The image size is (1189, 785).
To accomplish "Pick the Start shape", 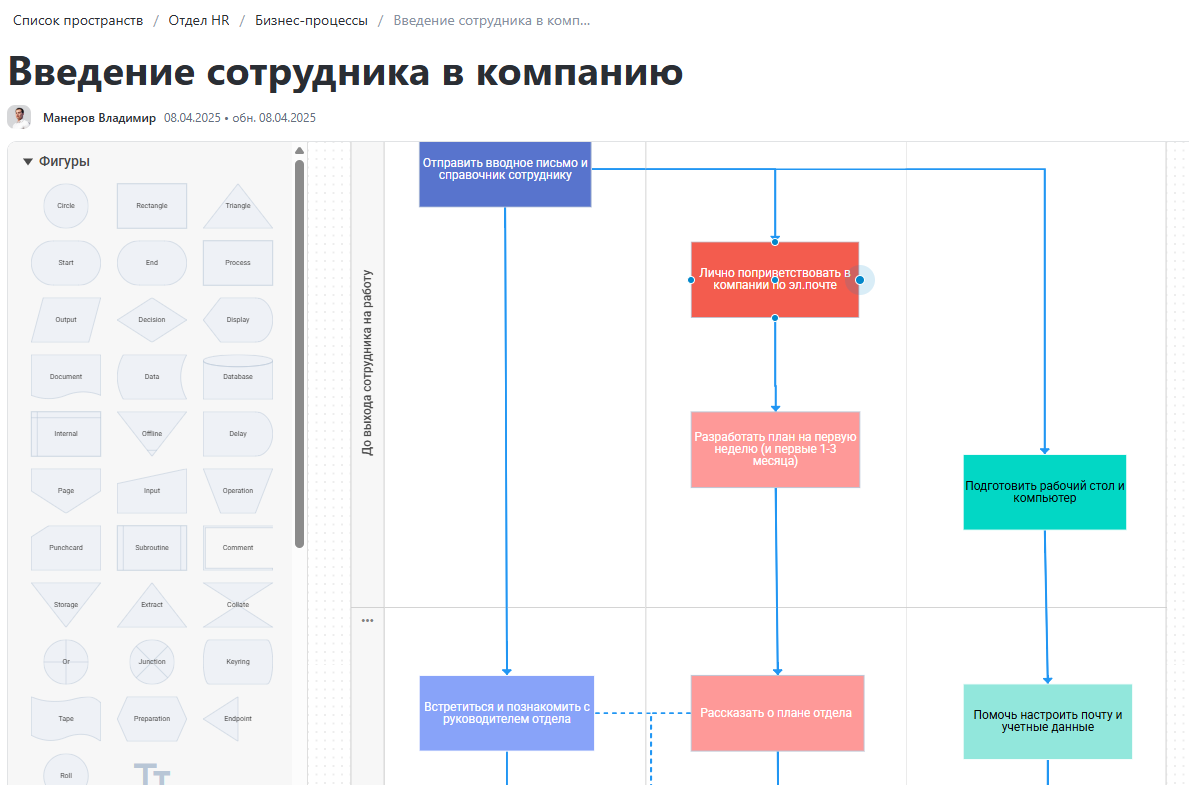I will point(65,262).
